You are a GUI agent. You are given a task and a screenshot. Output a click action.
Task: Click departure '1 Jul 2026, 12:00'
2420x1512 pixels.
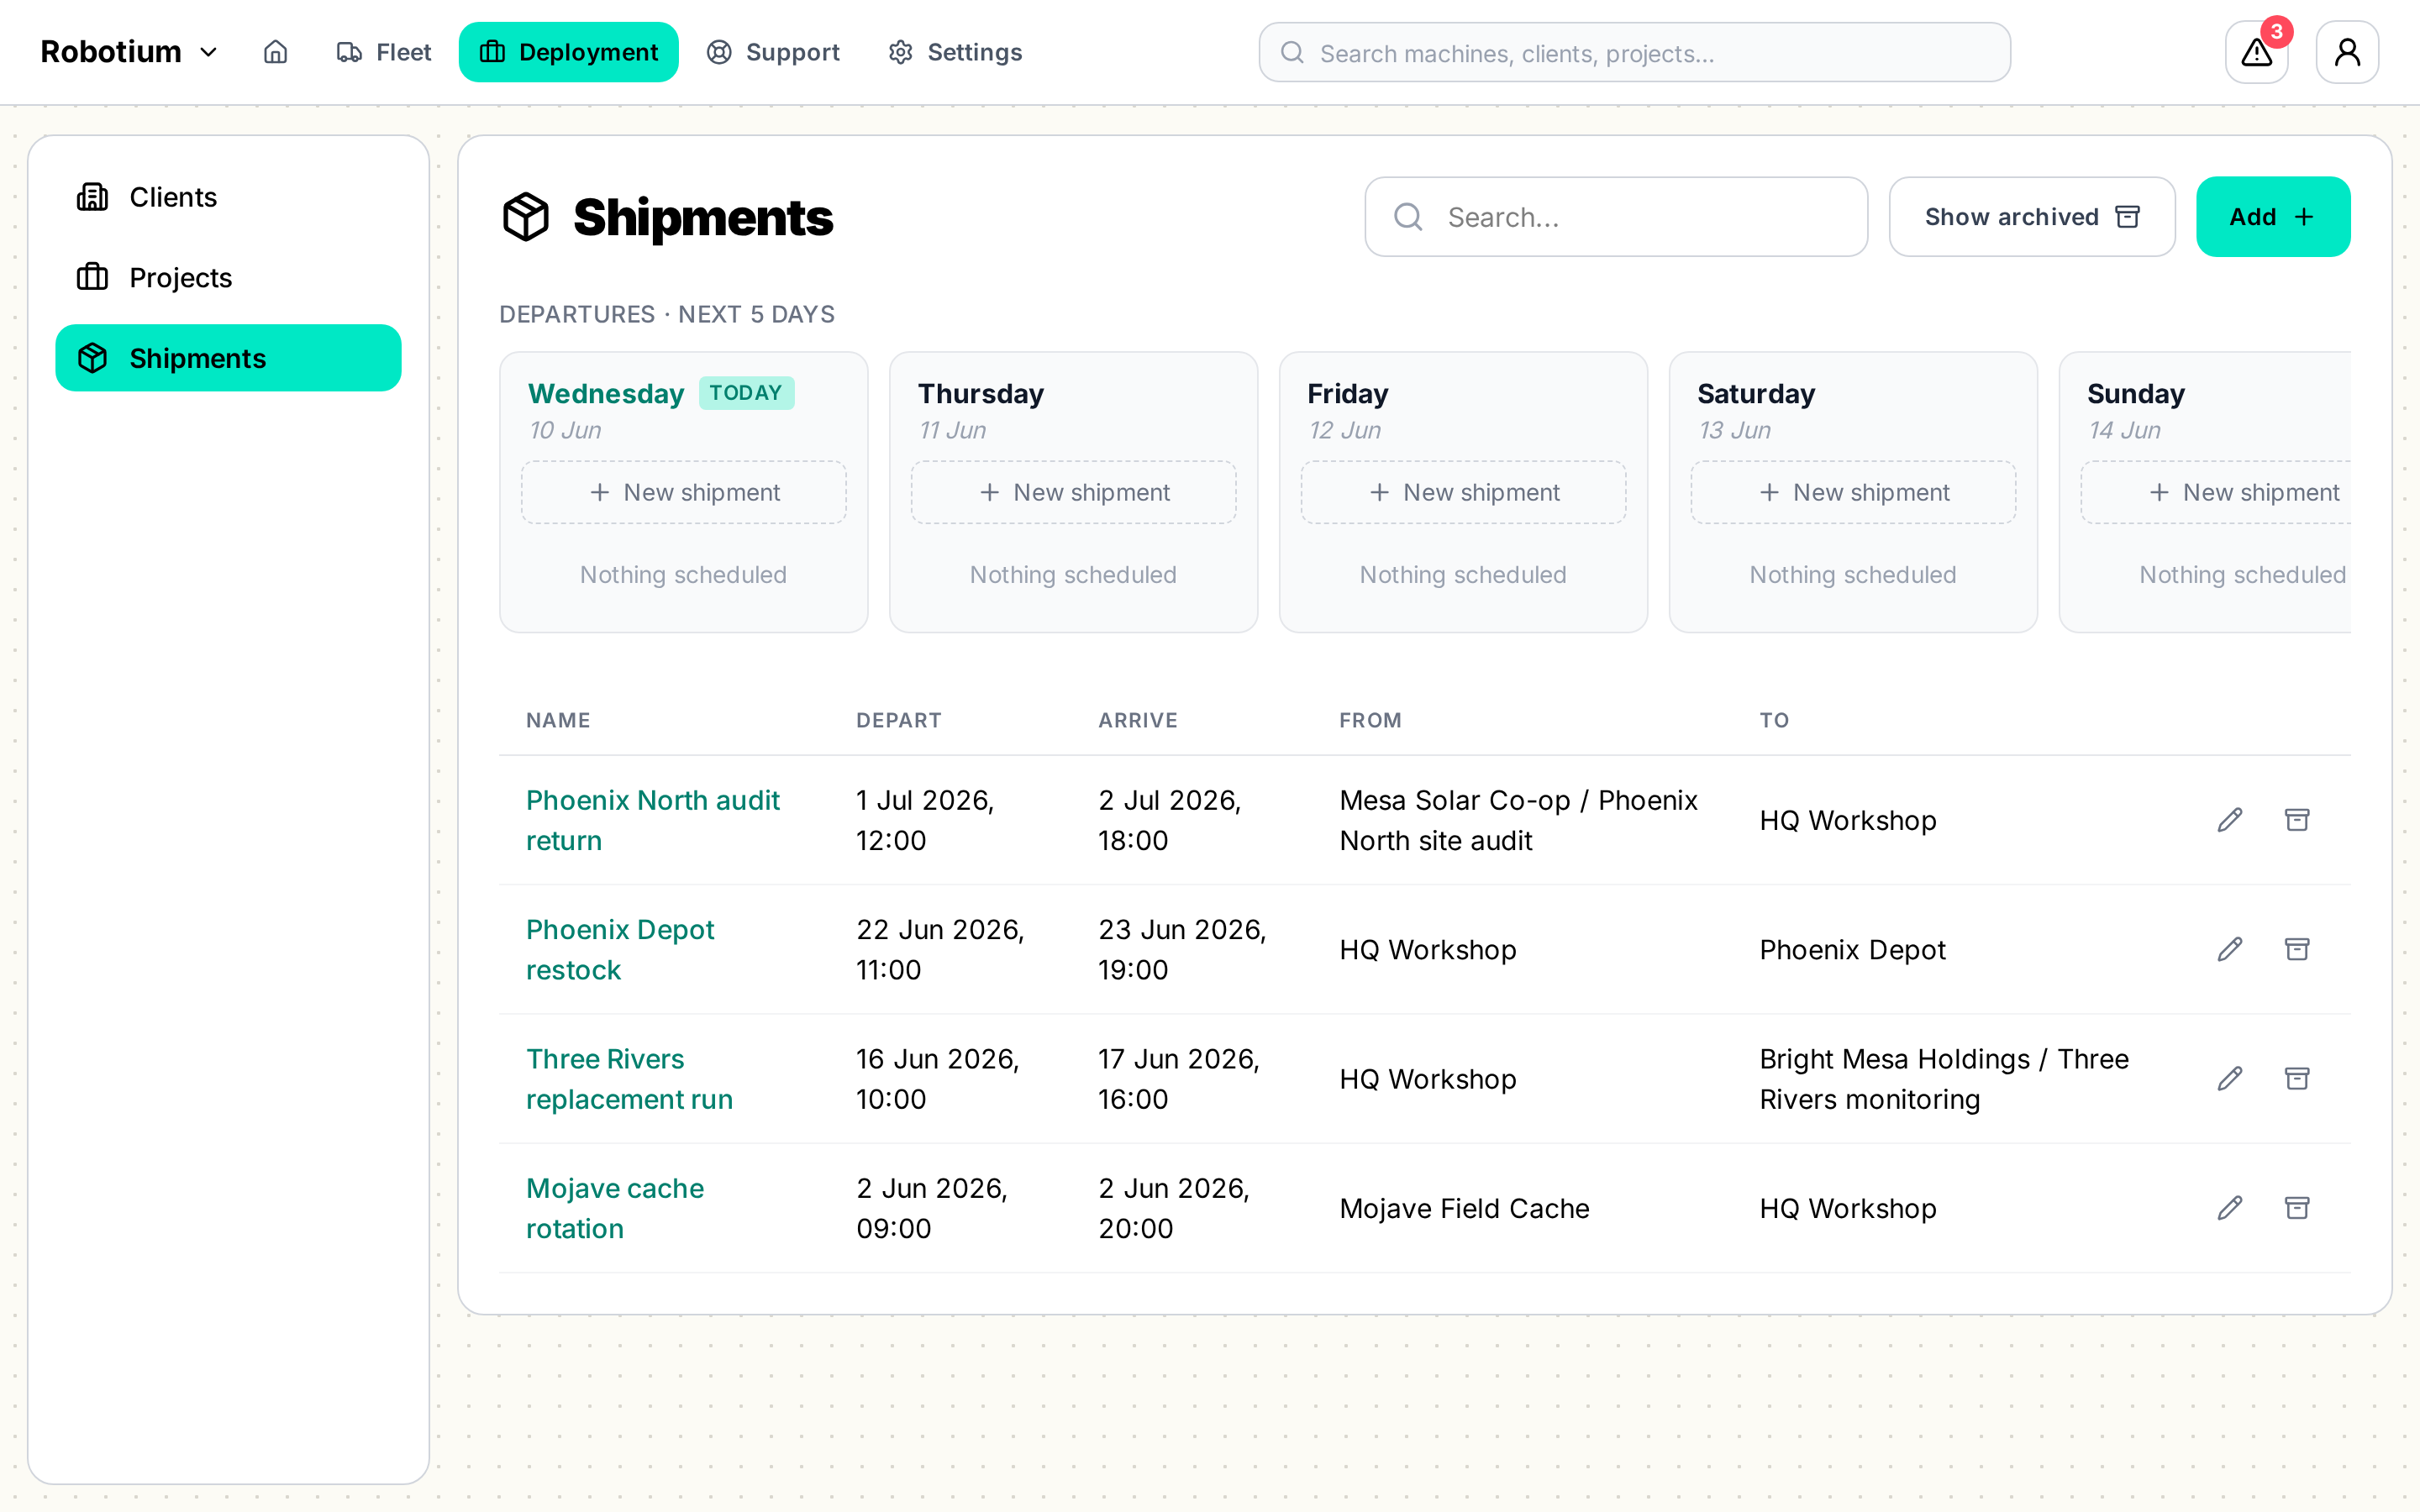click(925, 820)
